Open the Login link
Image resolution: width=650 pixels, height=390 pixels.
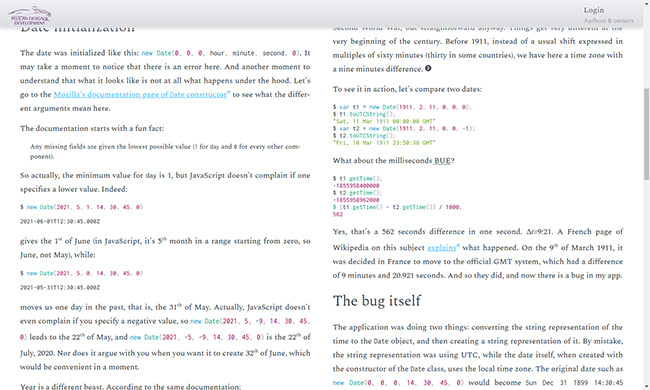(x=594, y=10)
